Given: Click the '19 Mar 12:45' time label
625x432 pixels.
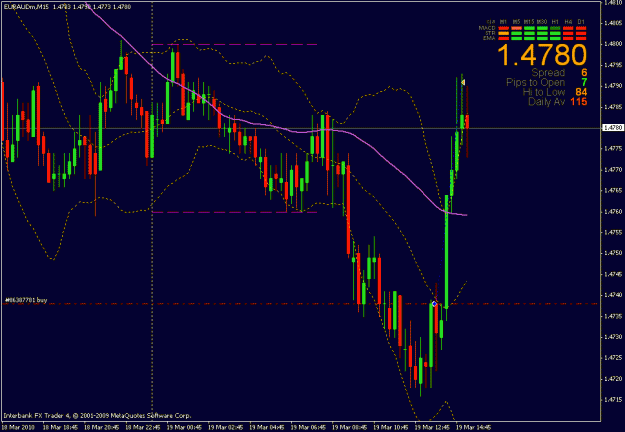Looking at the screenshot, I should 432,427.
